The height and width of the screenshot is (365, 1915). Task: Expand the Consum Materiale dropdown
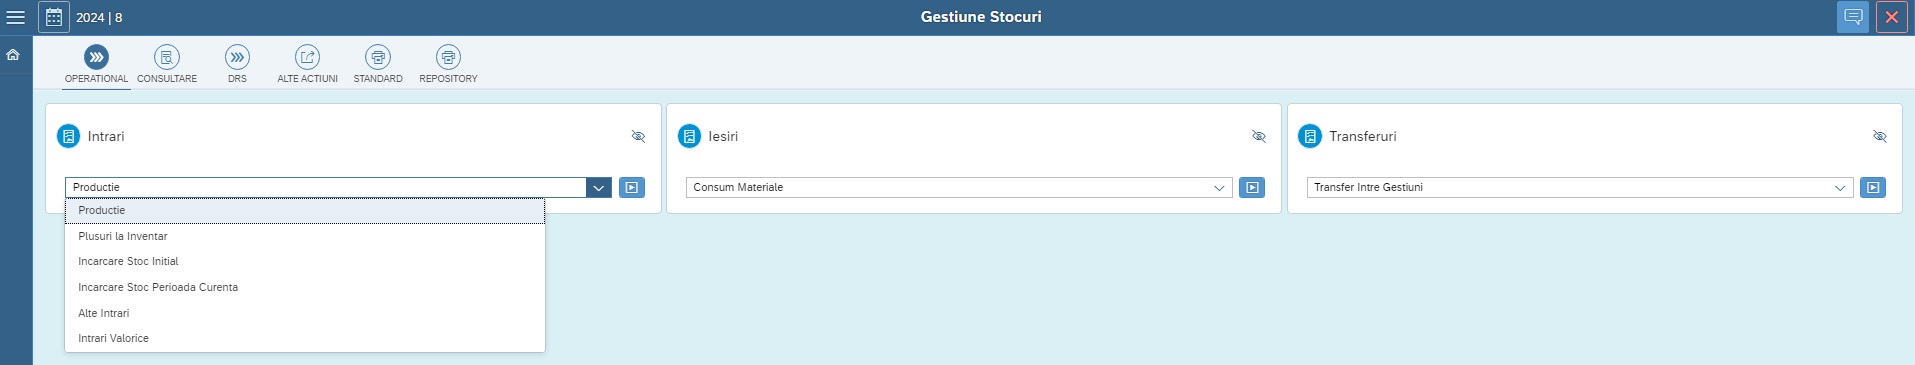(1219, 187)
